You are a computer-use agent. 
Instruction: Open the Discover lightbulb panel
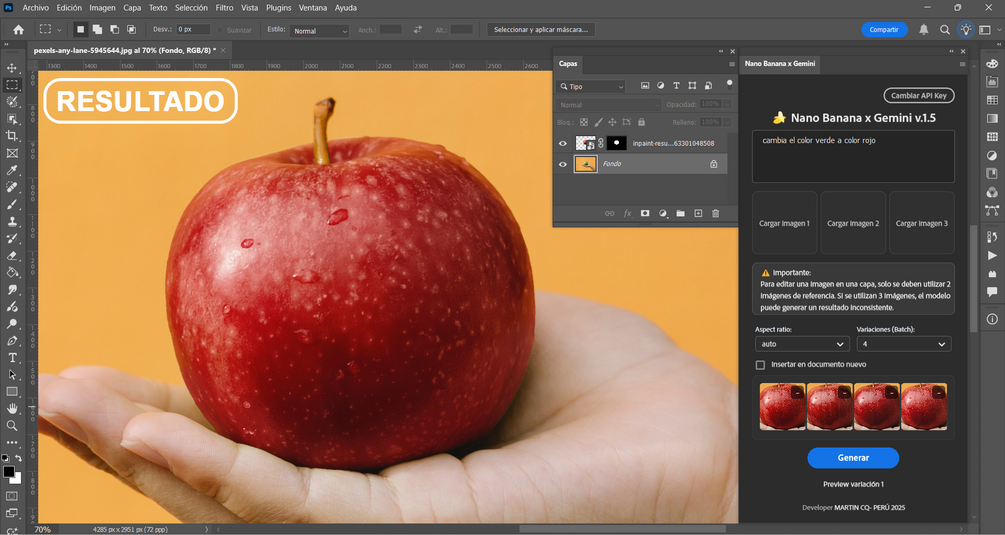click(x=966, y=29)
